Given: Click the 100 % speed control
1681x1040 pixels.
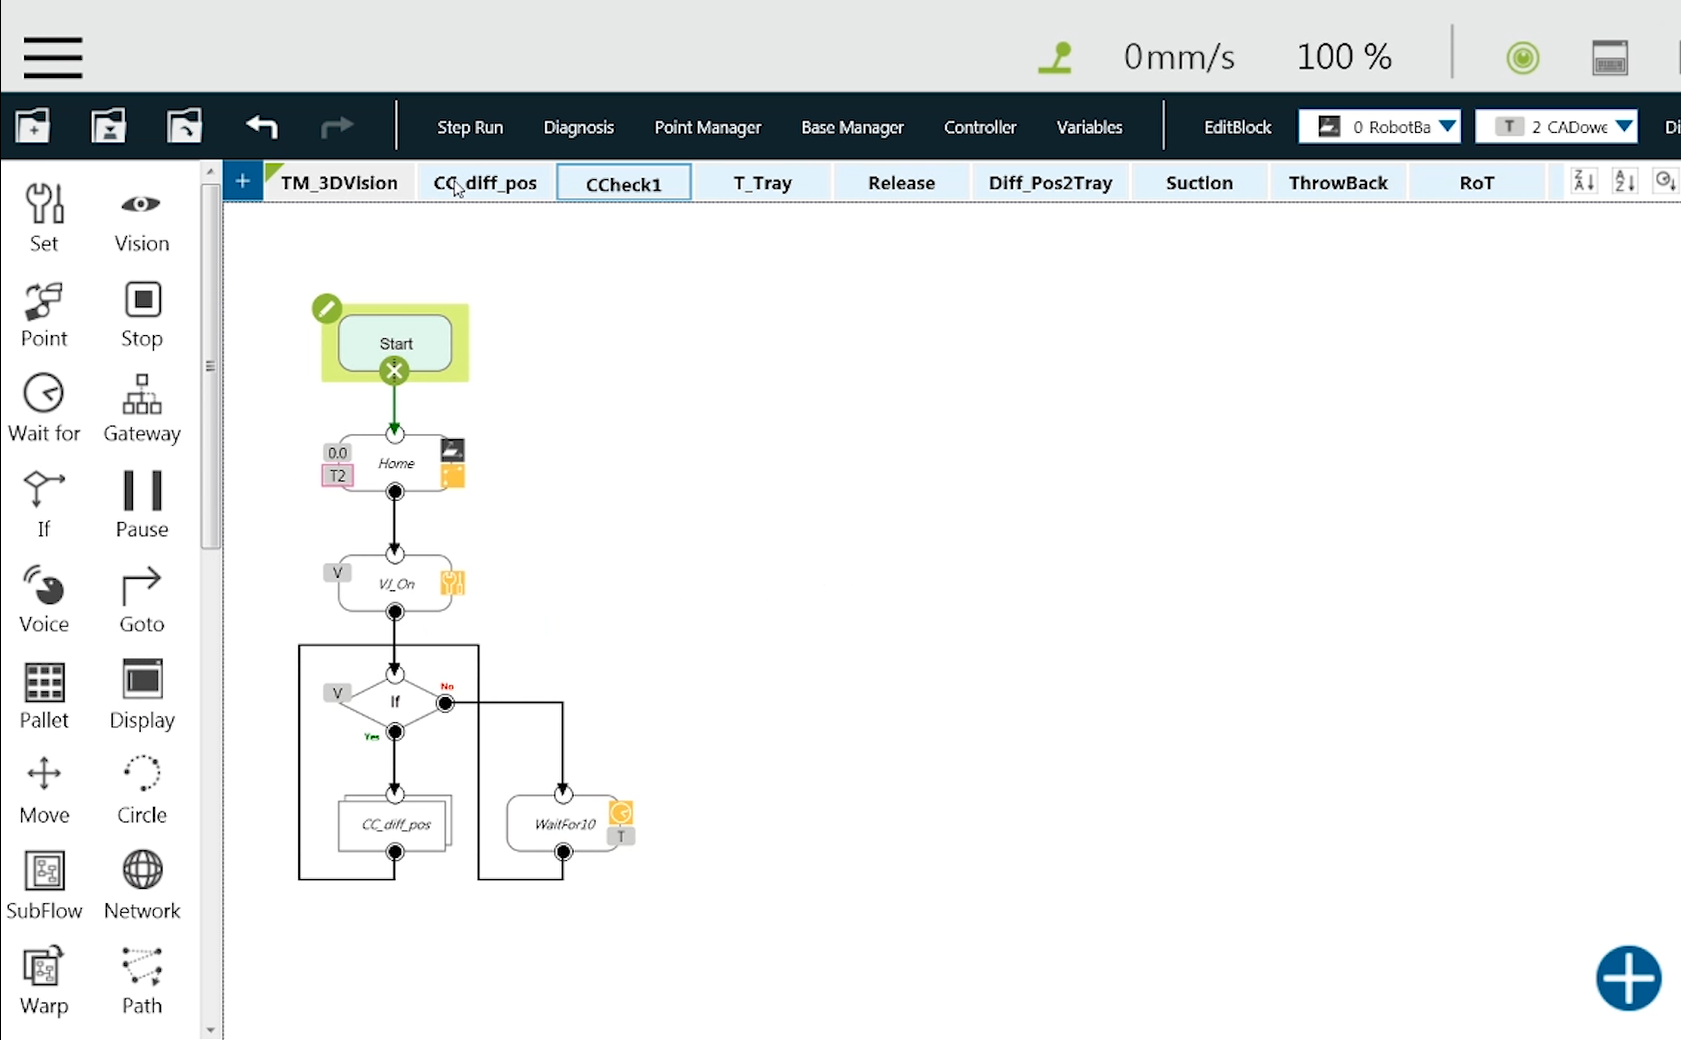Looking at the screenshot, I should [1344, 57].
